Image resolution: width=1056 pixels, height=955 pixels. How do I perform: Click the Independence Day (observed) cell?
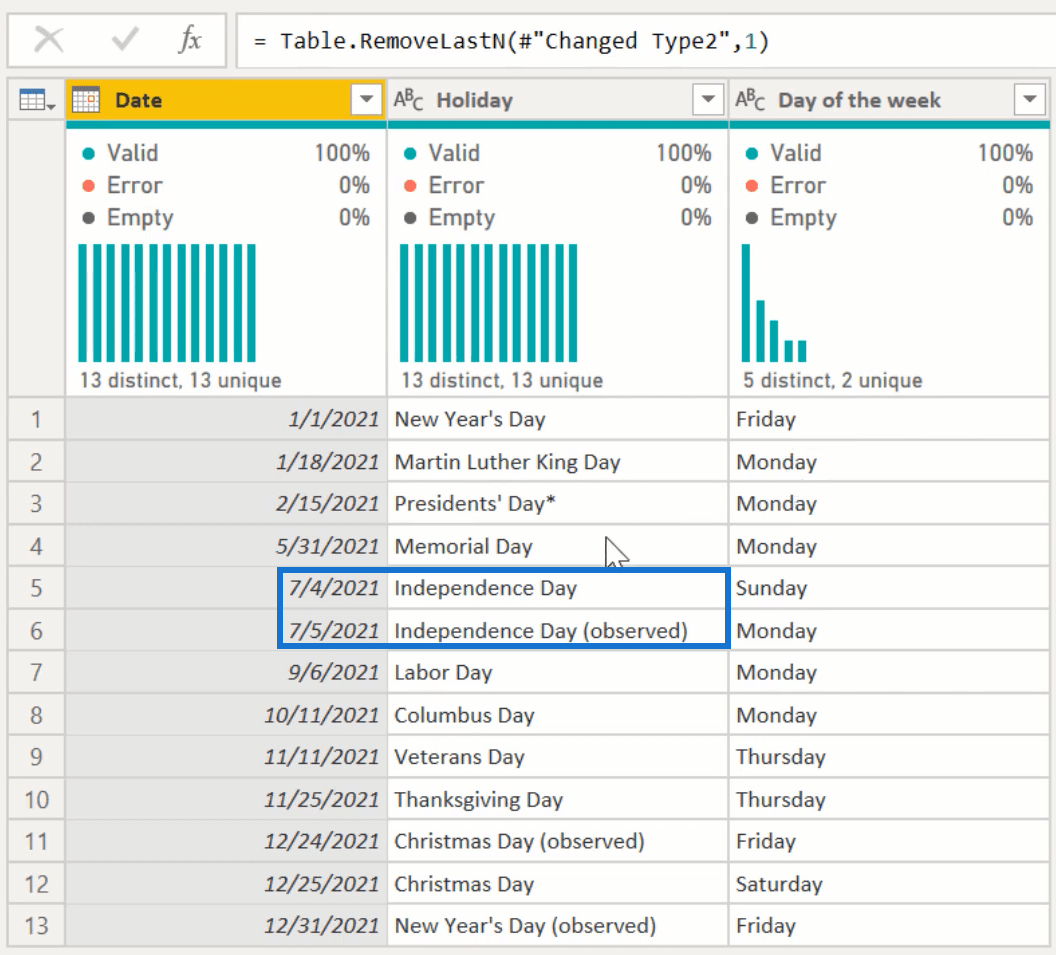coord(558,630)
